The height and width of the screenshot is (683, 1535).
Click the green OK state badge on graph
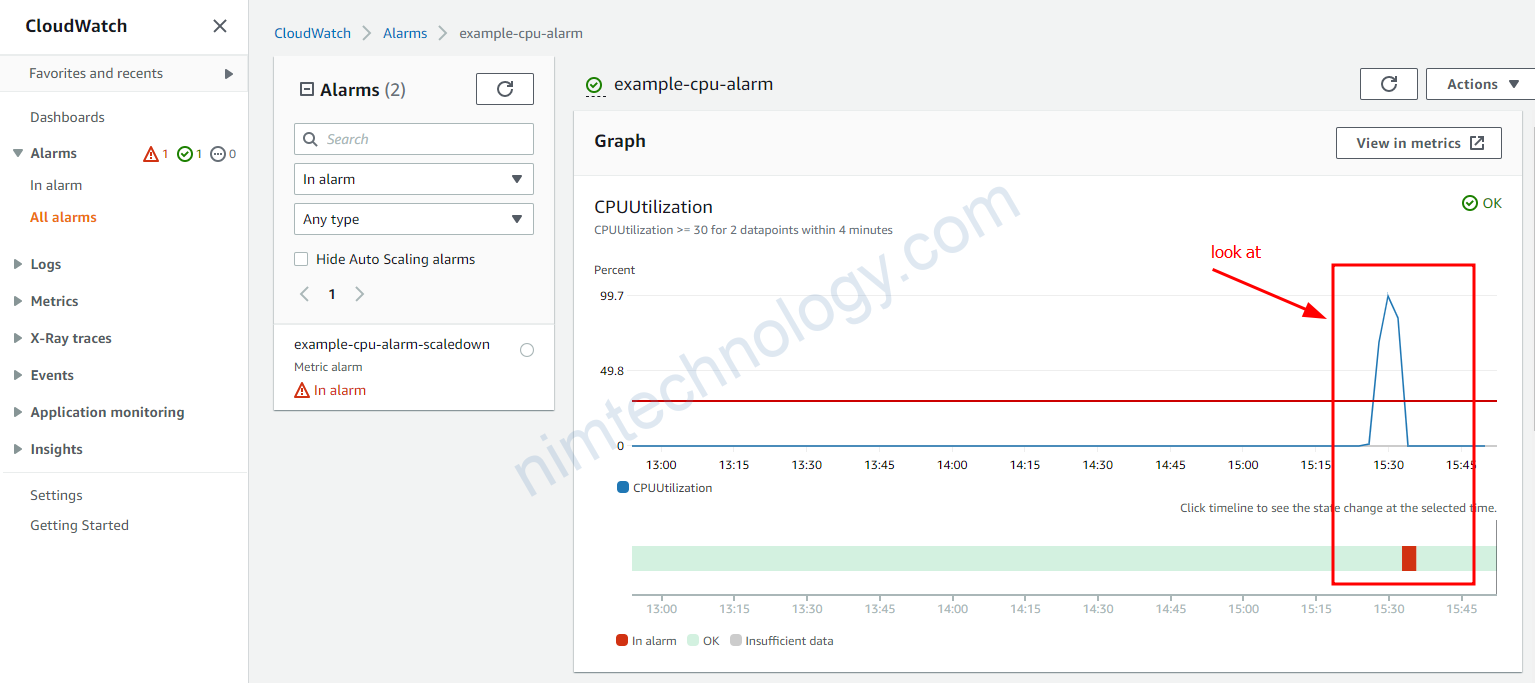click(1481, 203)
